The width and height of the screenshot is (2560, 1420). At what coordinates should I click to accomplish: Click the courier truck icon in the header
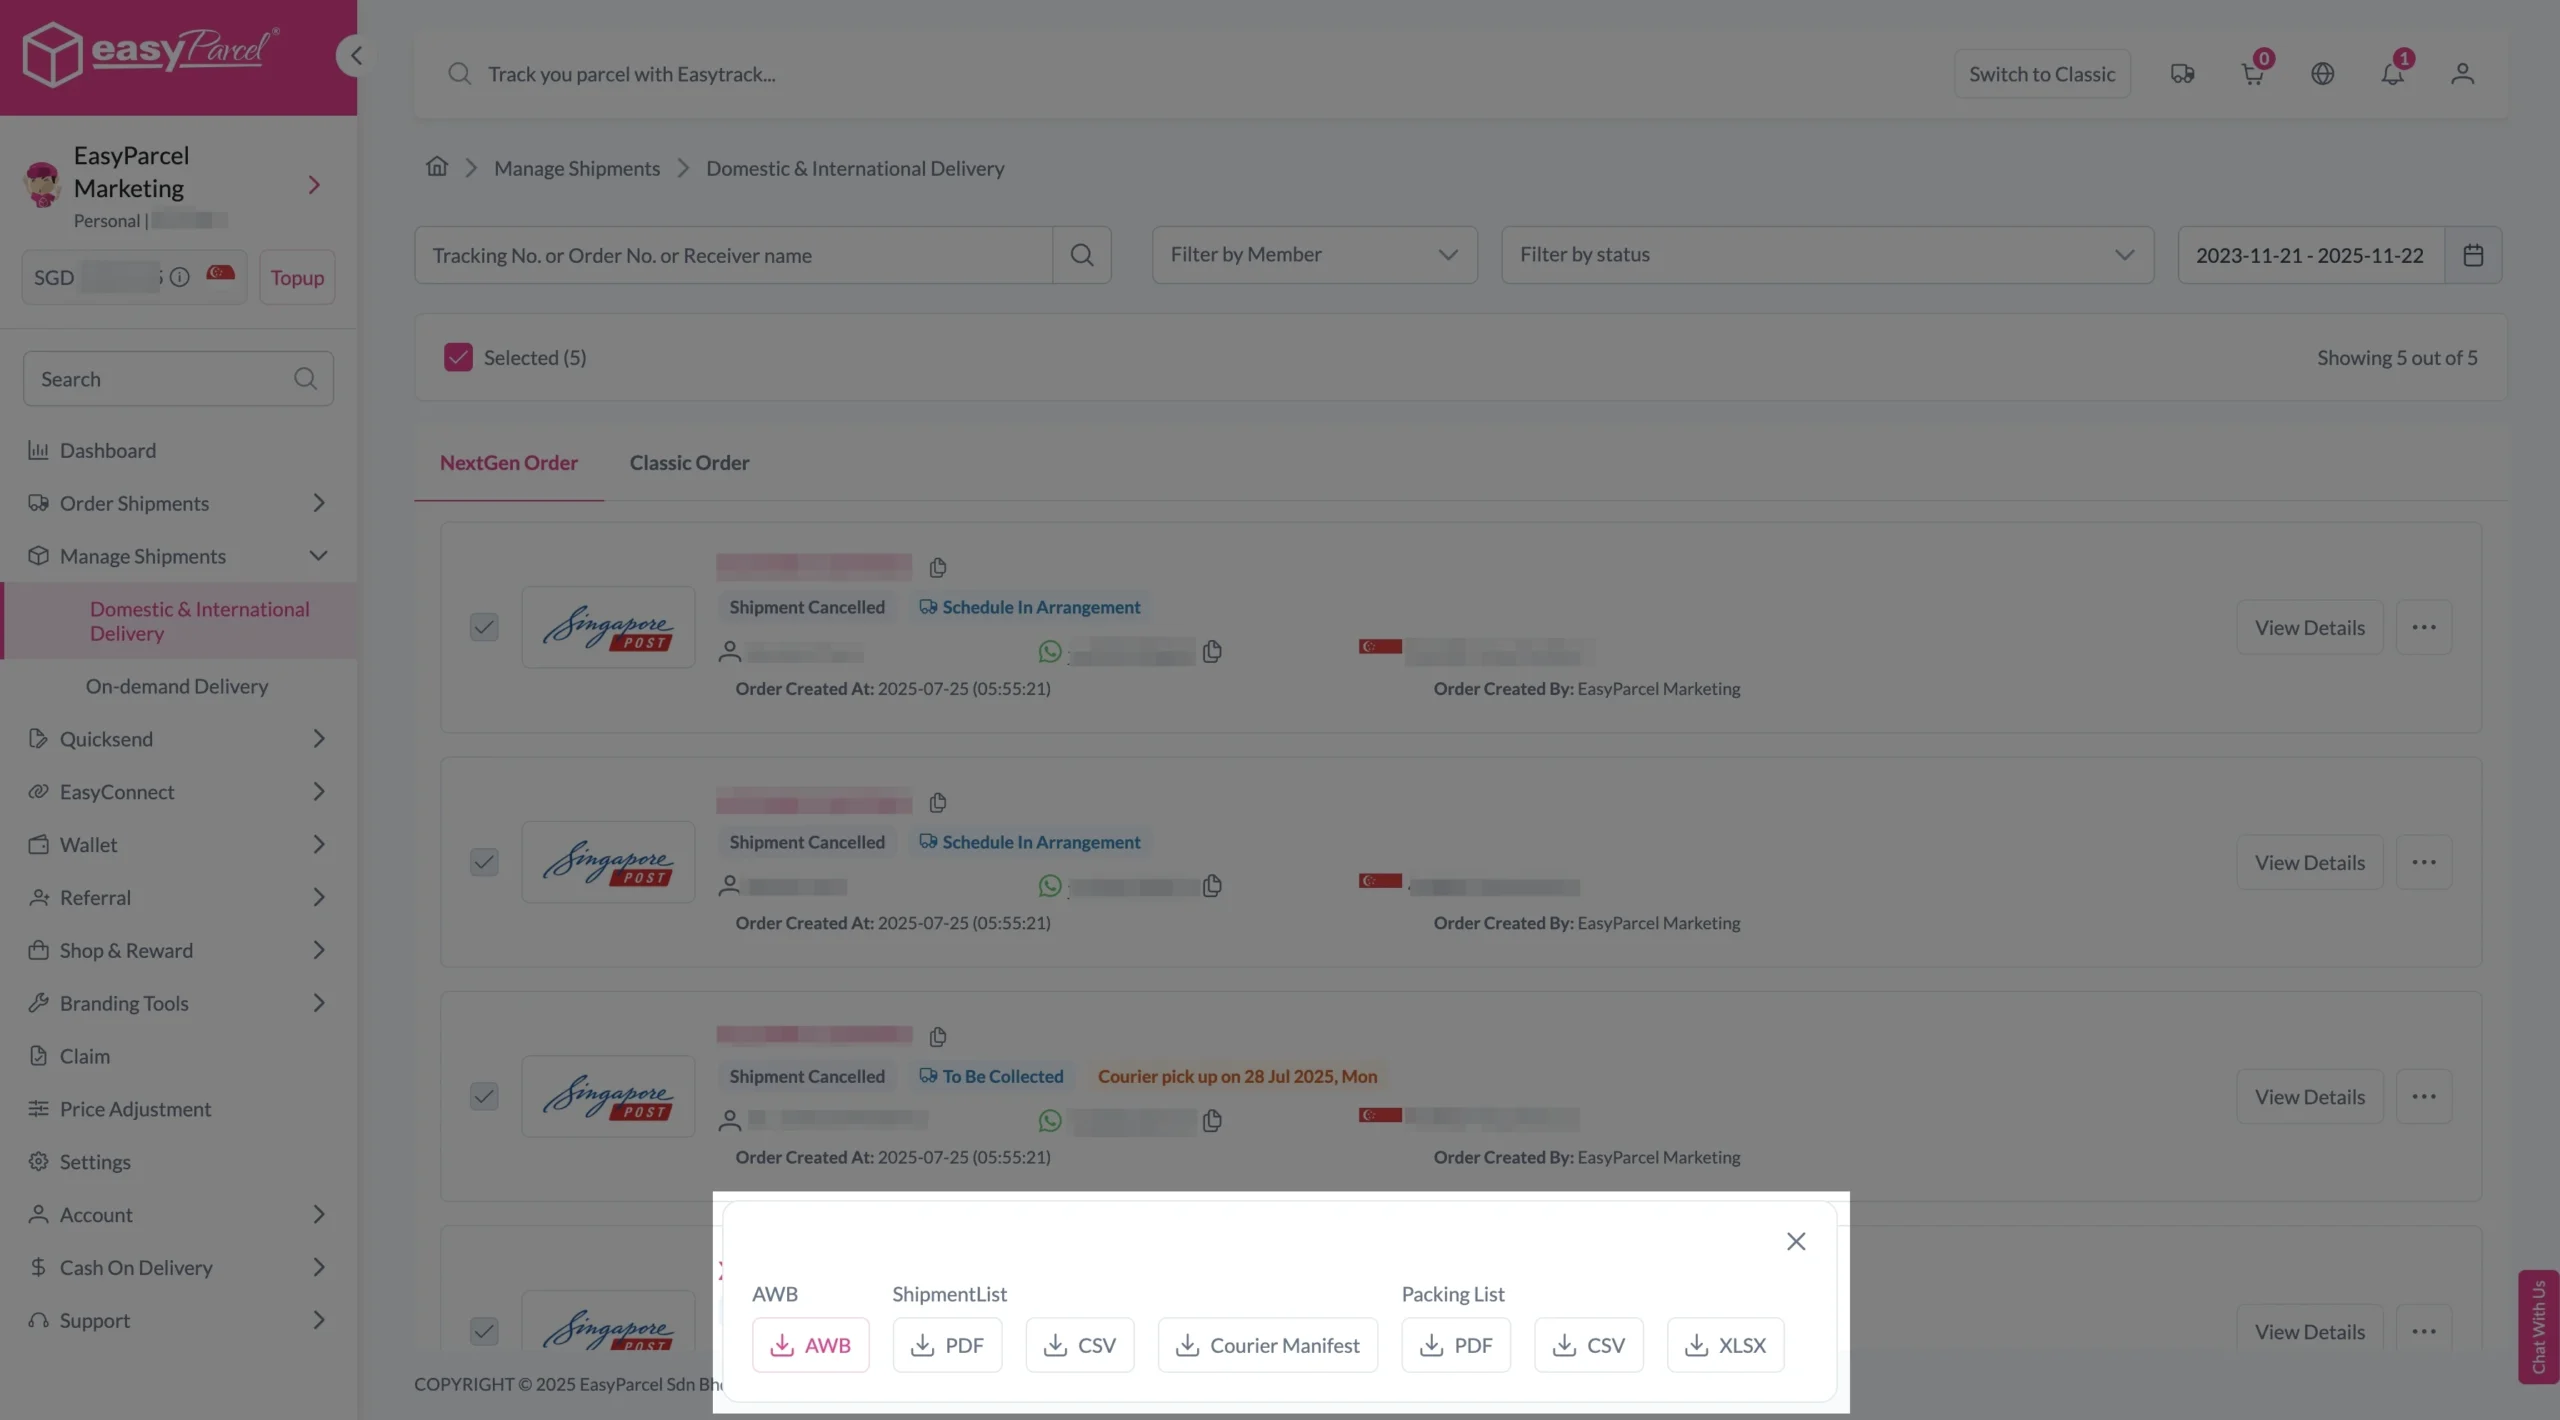[2182, 73]
